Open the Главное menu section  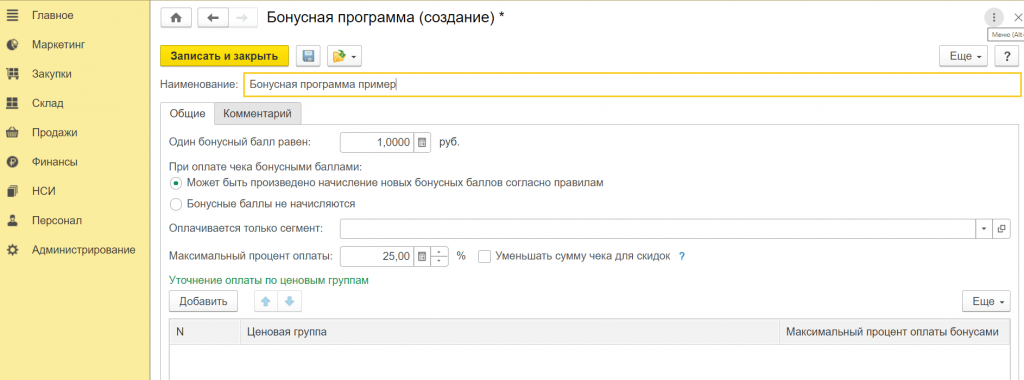pyautogui.click(x=53, y=15)
